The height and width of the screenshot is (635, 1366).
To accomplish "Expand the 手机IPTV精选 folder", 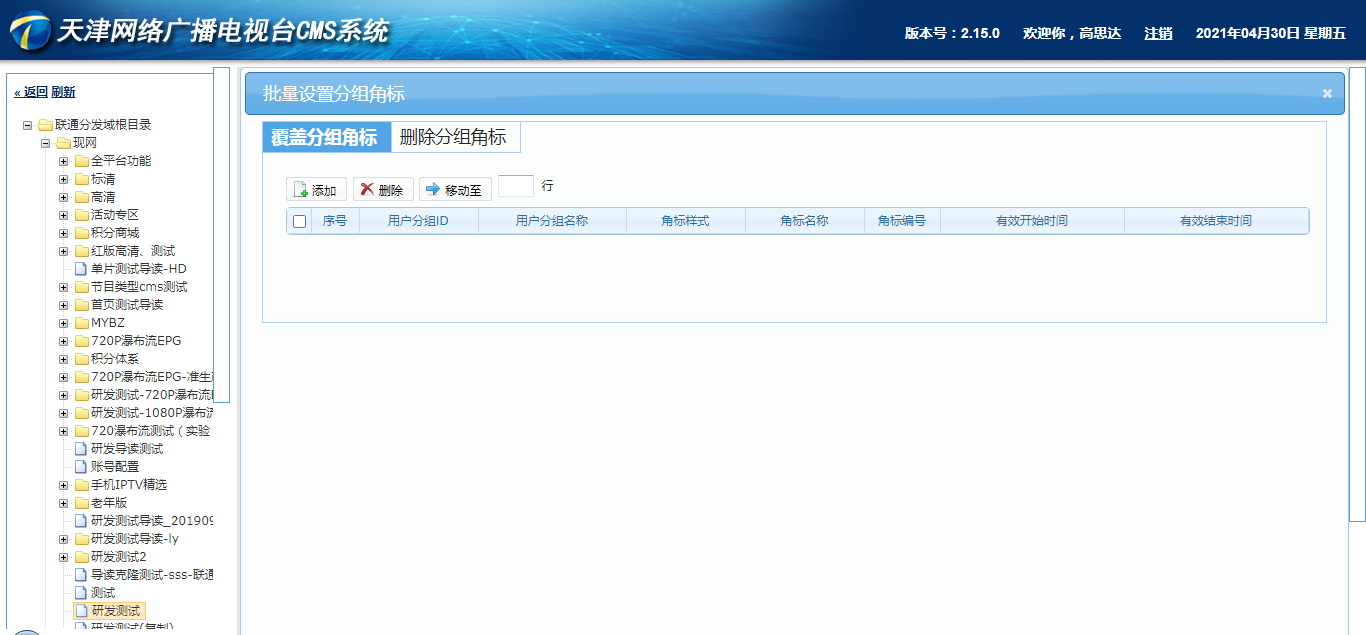I will tap(64, 485).
